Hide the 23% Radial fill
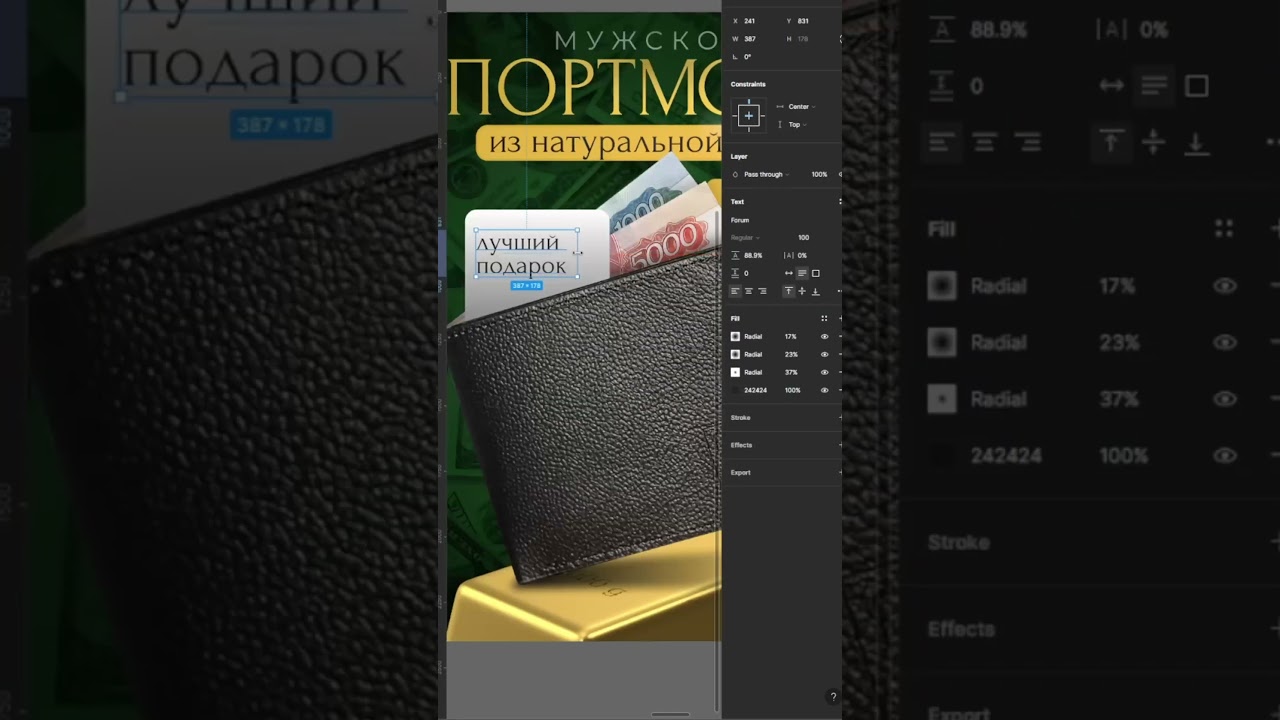Image resolution: width=1280 pixels, height=720 pixels. pos(824,355)
